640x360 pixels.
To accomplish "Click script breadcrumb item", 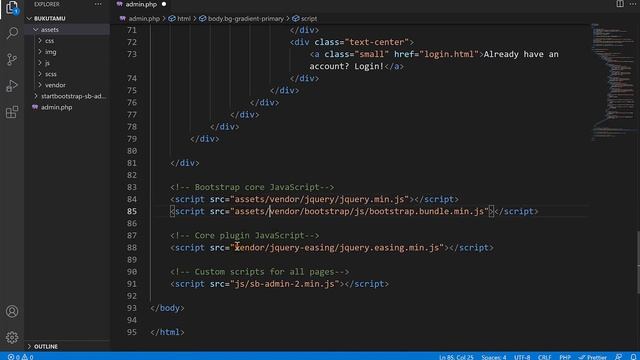I will pyautogui.click(x=305, y=18).
